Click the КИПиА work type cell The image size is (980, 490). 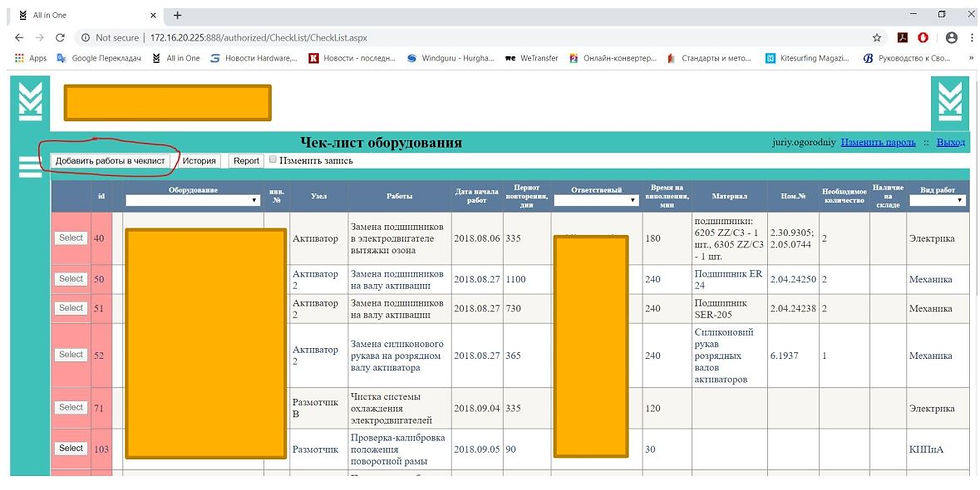938,449
